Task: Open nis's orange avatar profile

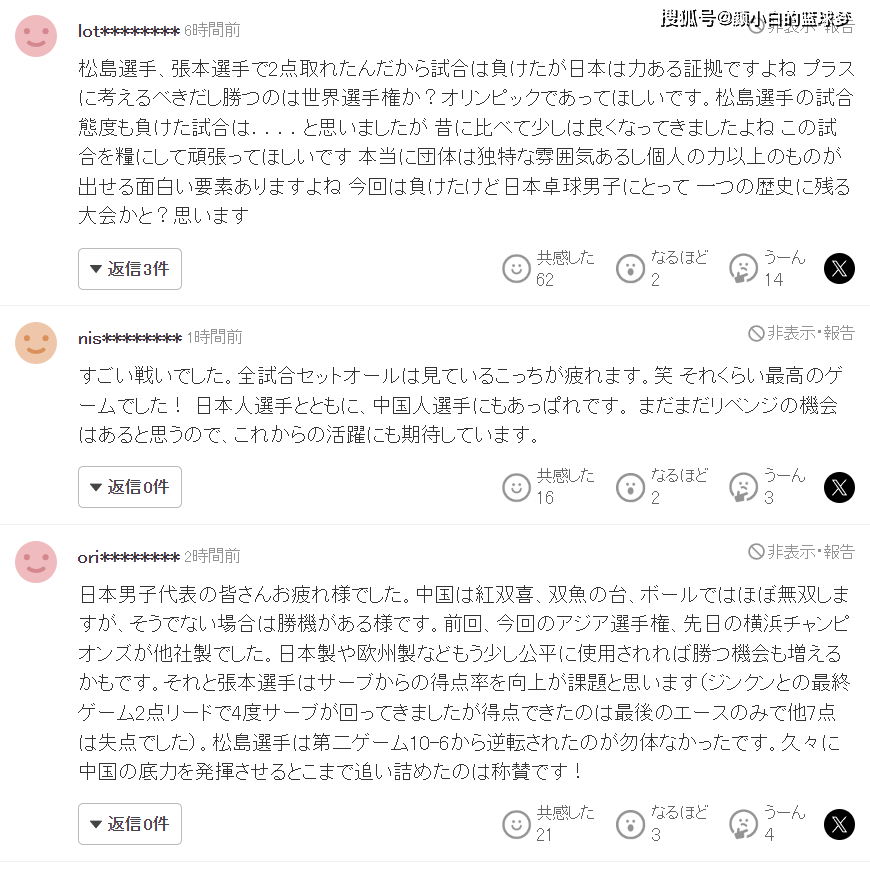Action: click(36, 343)
